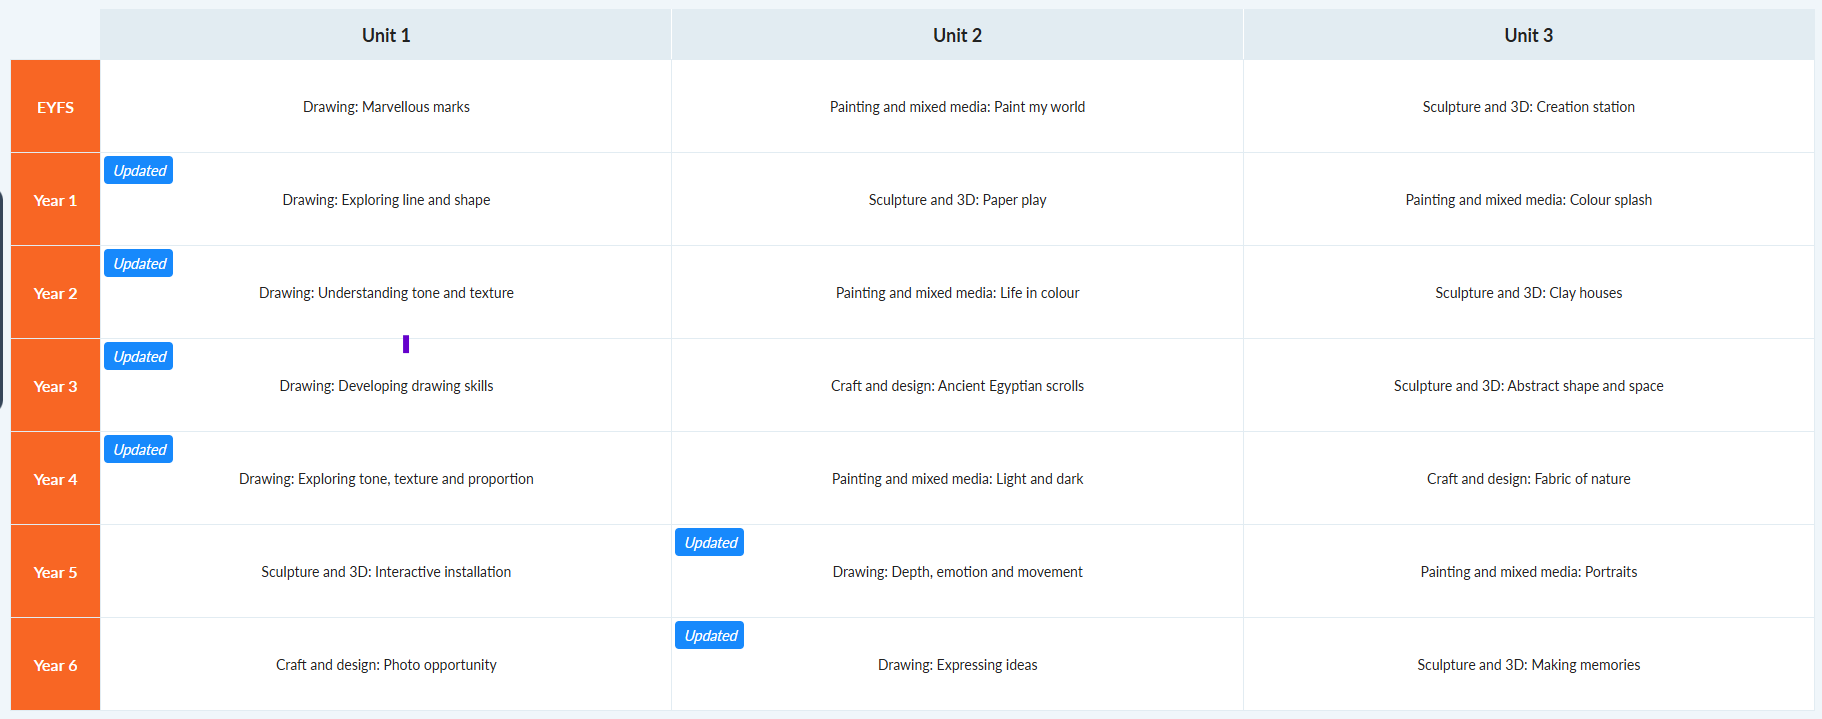Open Painting and mixed media: Paint my world
This screenshot has height=719, width=1822.
tap(957, 107)
